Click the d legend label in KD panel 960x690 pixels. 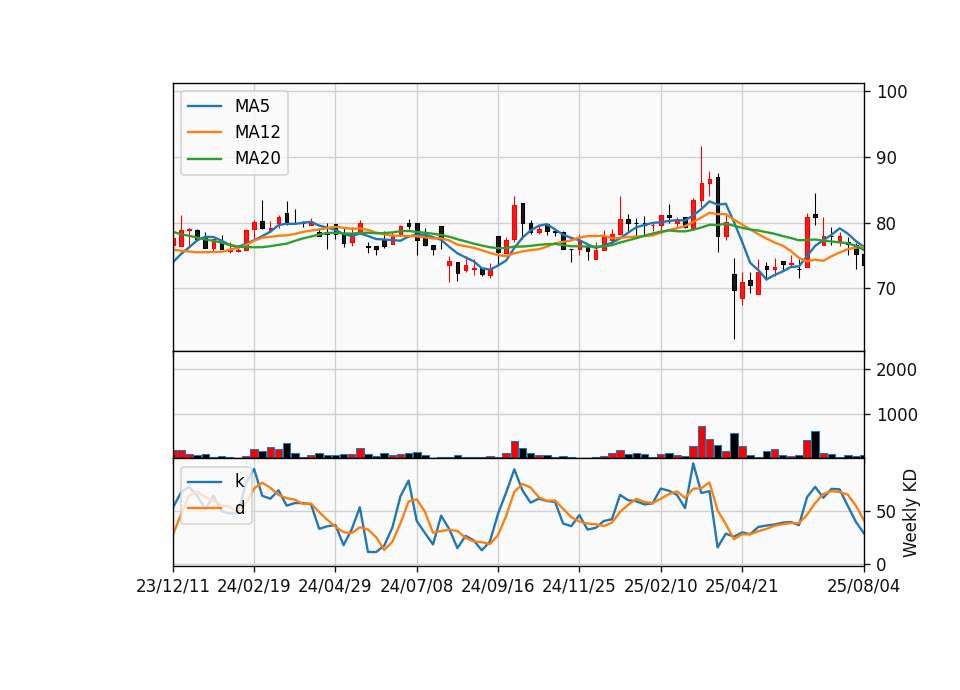239,508
